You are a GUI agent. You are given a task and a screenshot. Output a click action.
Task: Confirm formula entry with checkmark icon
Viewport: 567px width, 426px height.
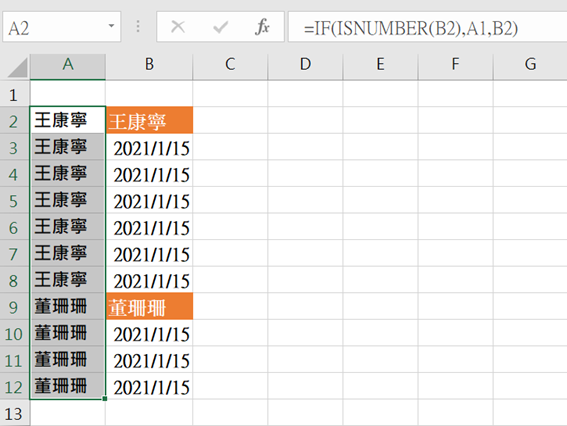click(x=220, y=27)
